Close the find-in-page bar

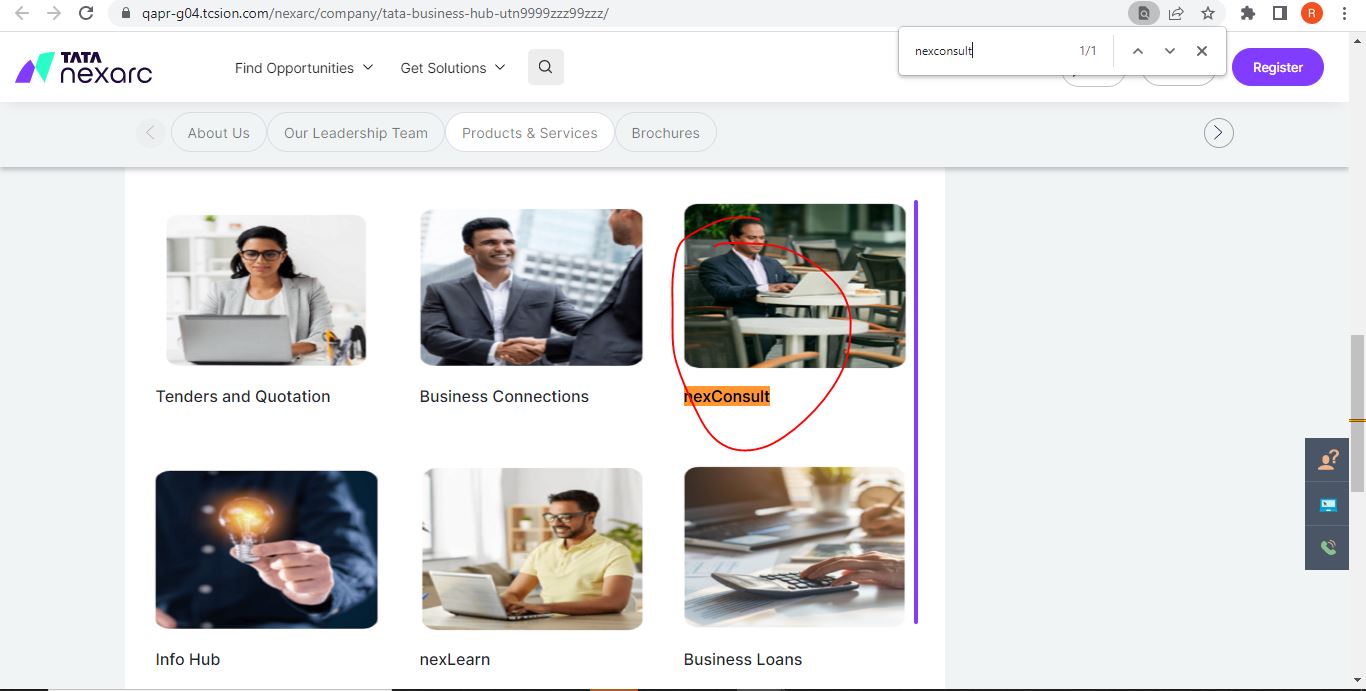[x=1202, y=51]
